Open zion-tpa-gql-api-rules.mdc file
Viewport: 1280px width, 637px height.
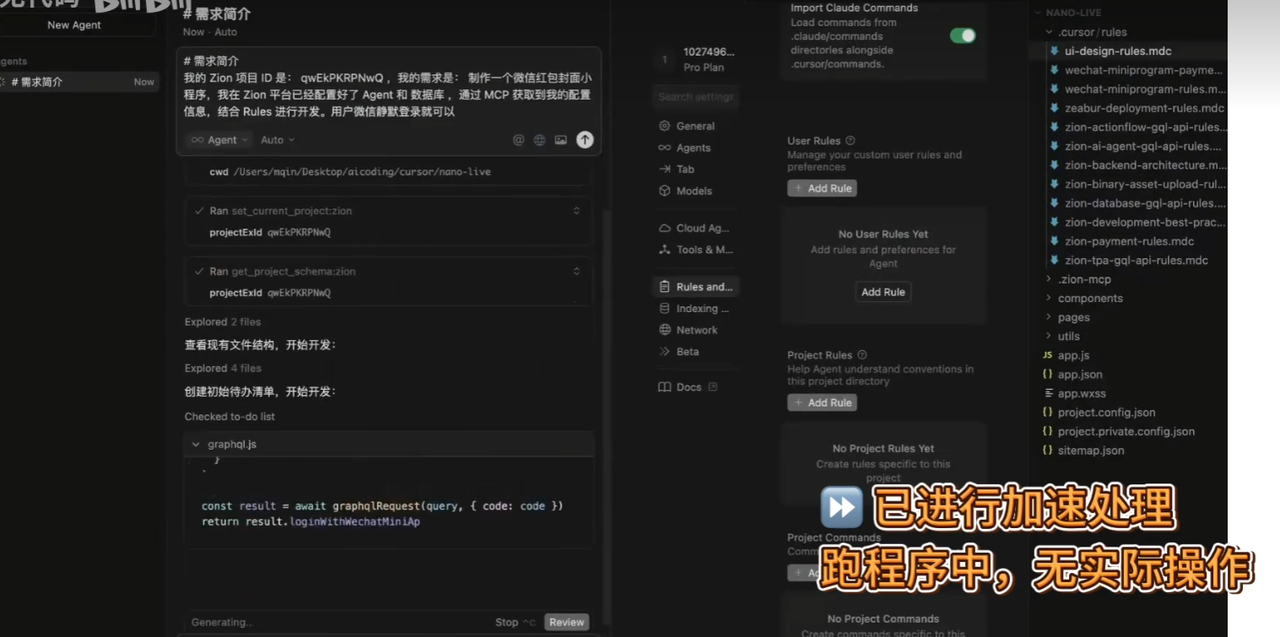coord(1136,260)
